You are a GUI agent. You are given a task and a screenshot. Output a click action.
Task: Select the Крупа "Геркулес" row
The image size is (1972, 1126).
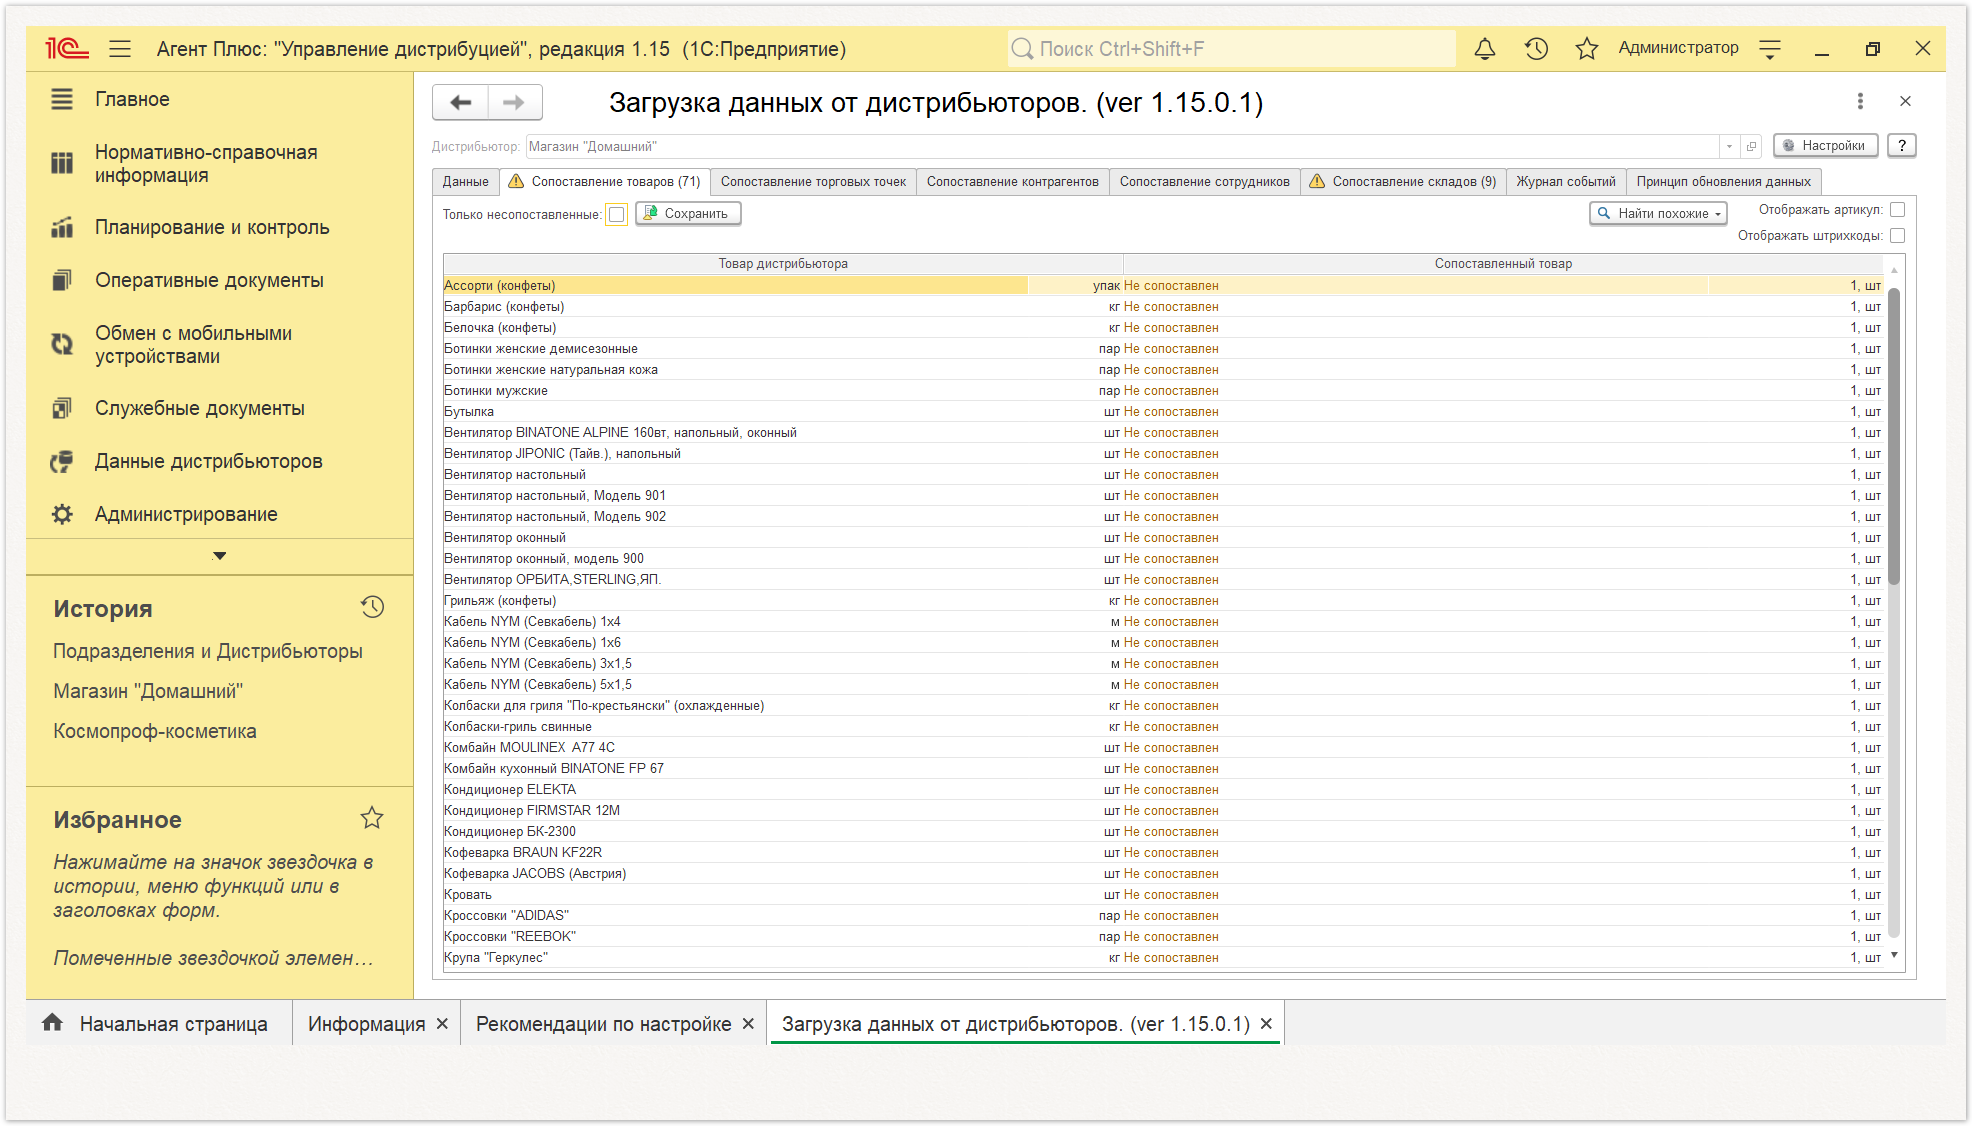click(x=1163, y=958)
